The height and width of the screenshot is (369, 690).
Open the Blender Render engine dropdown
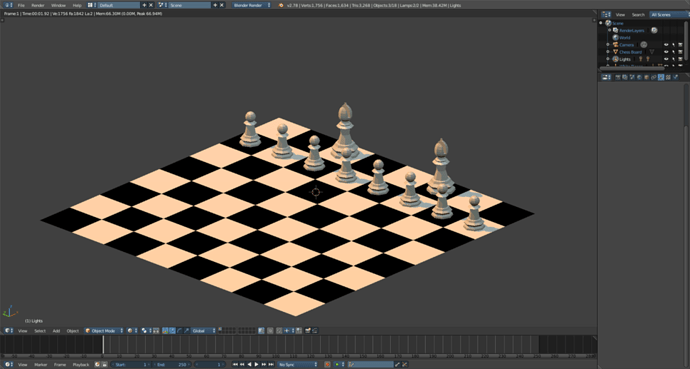[252, 5]
